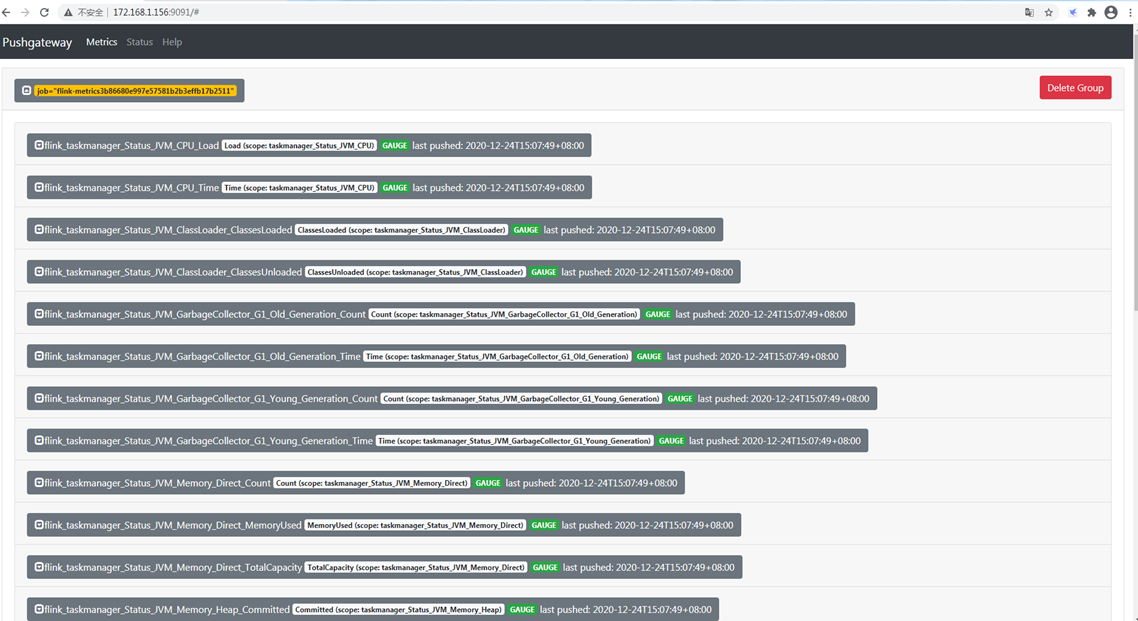This screenshot has width=1138, height=621.
Task: Expand the ClassLoader_ClassesLoaded metric
Action: point(39,229)
